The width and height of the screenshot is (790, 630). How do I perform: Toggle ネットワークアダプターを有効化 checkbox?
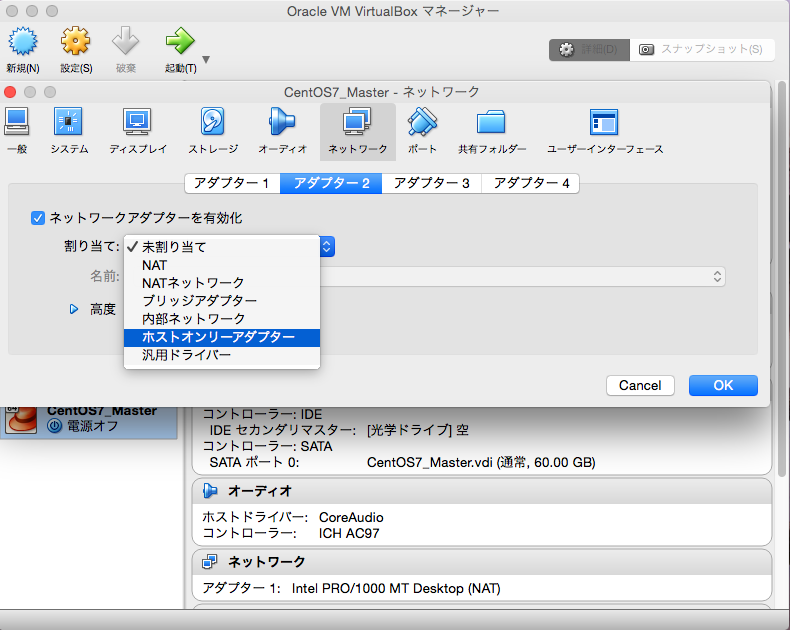pos(38,218)
